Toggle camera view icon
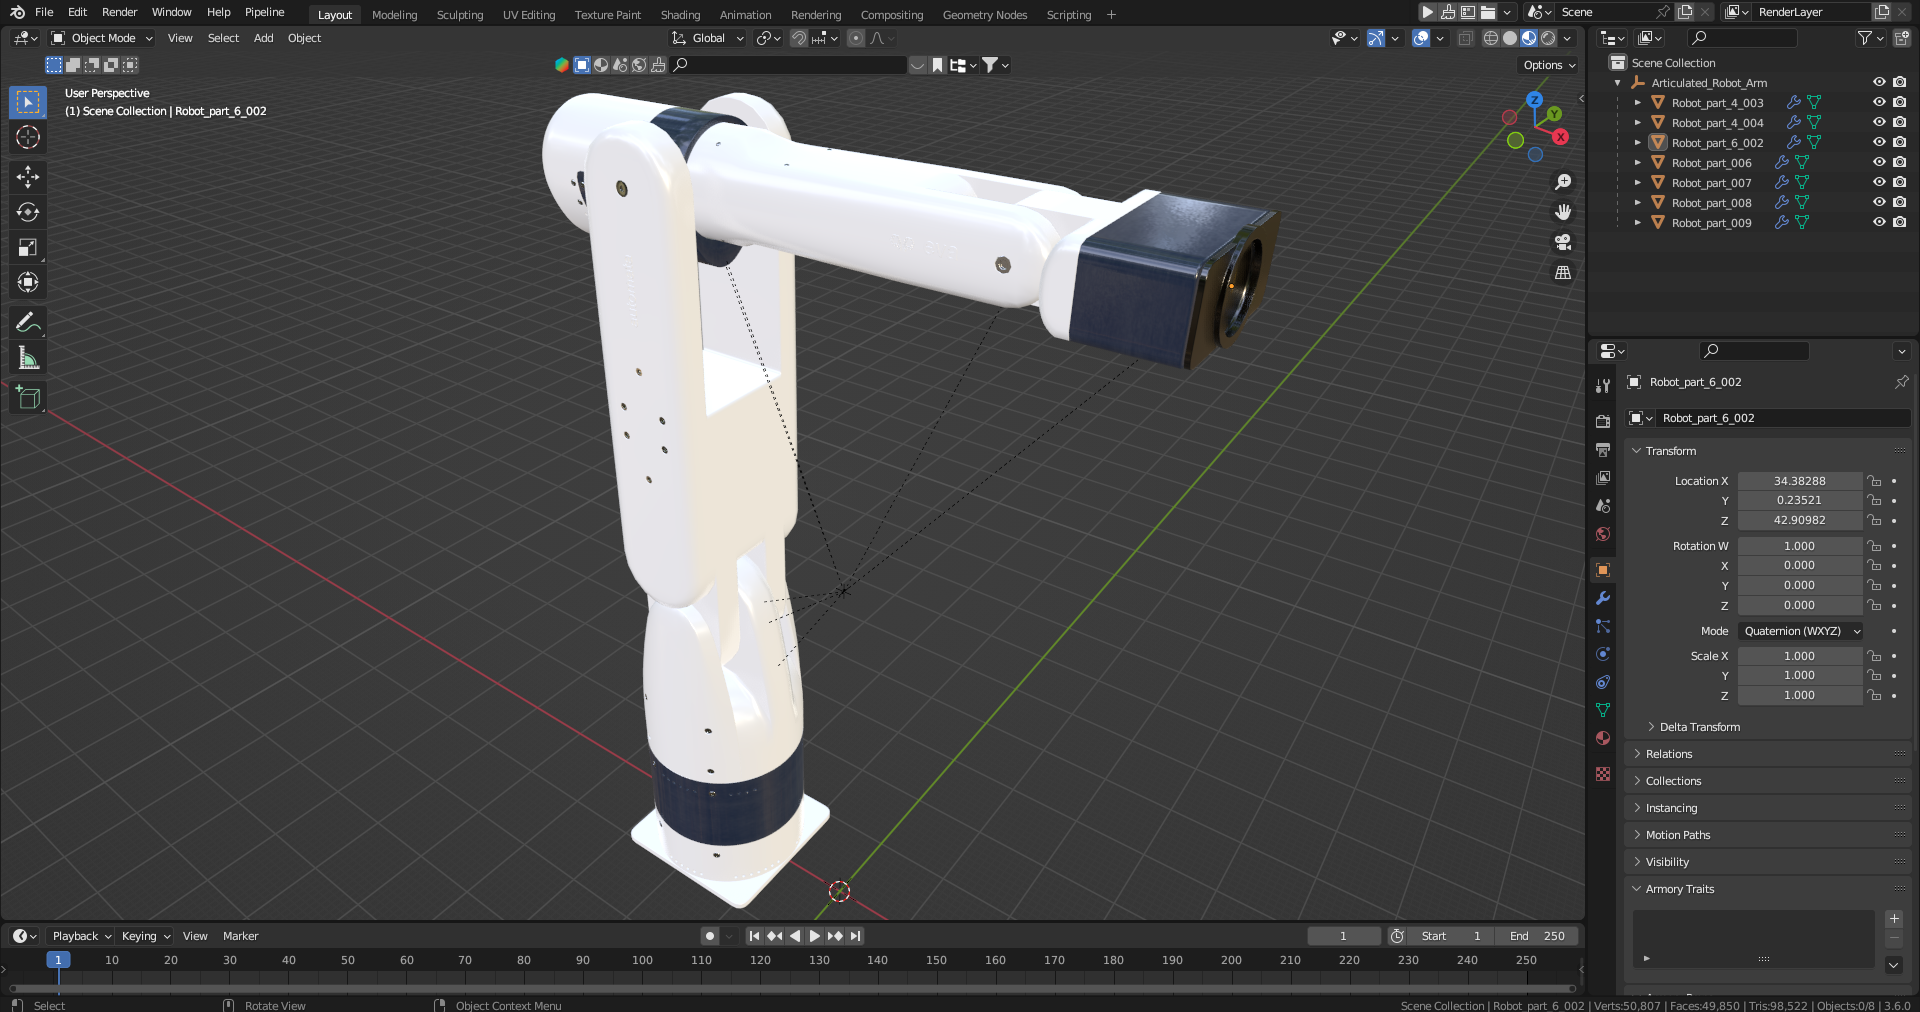Screen dimensions: 1920x1012 coord(1563,242)
